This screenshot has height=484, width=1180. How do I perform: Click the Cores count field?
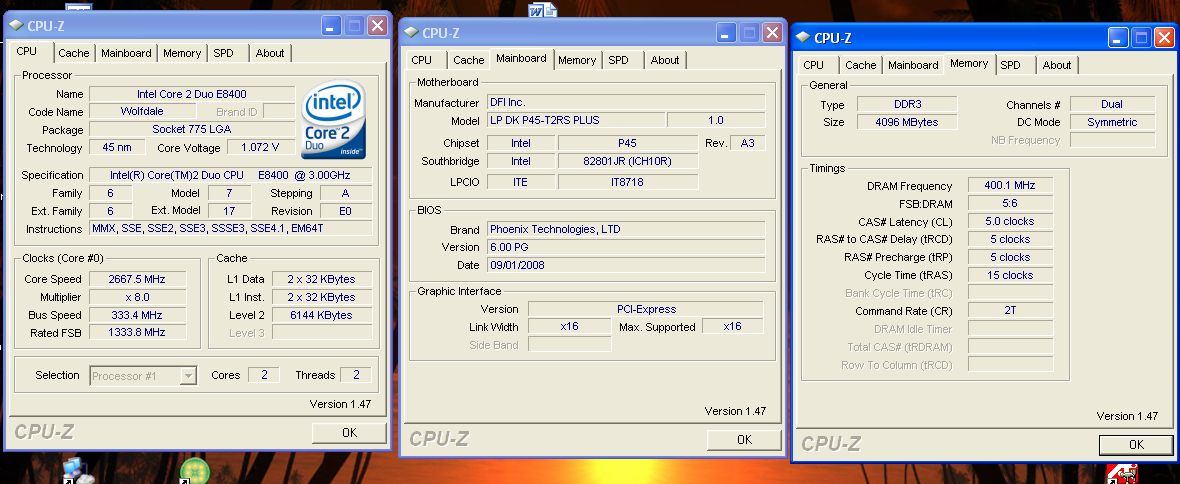[x=264, y=375]
